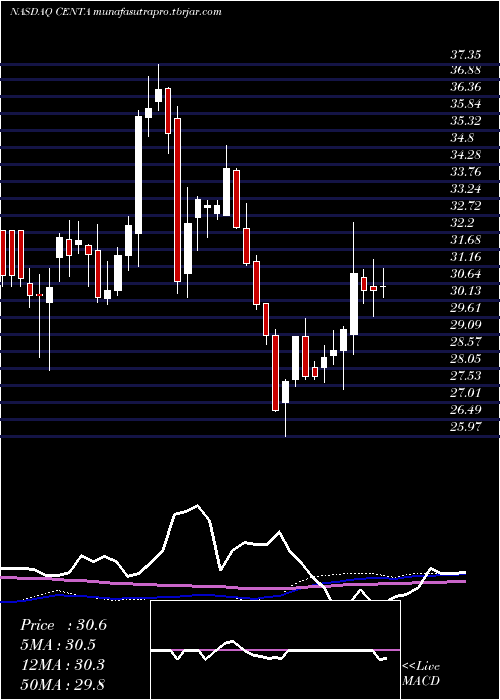
Task: Click the 50MA : 29.8 readout
Action: [62, 684]
